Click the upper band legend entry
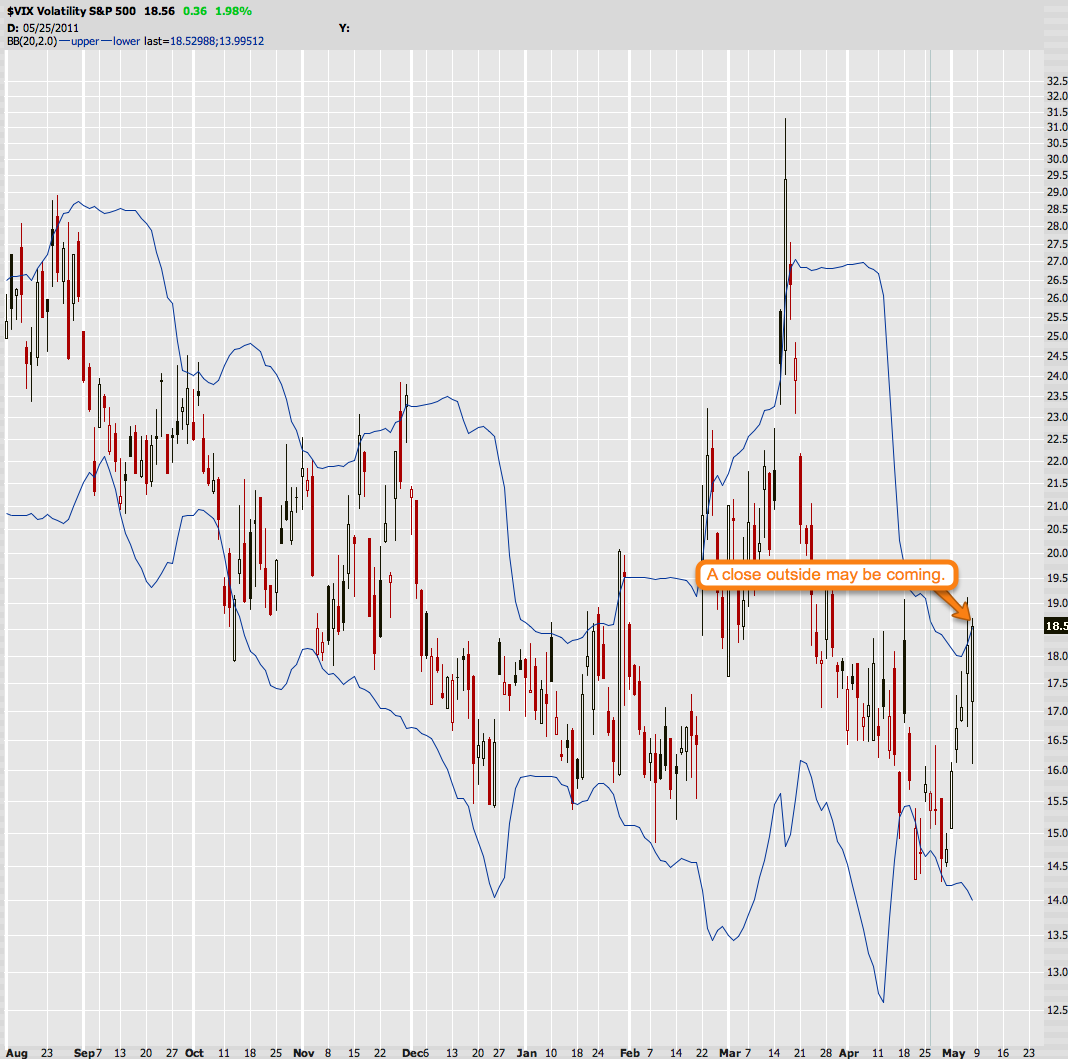1068x1059 pixels. [x=80, y=41]
